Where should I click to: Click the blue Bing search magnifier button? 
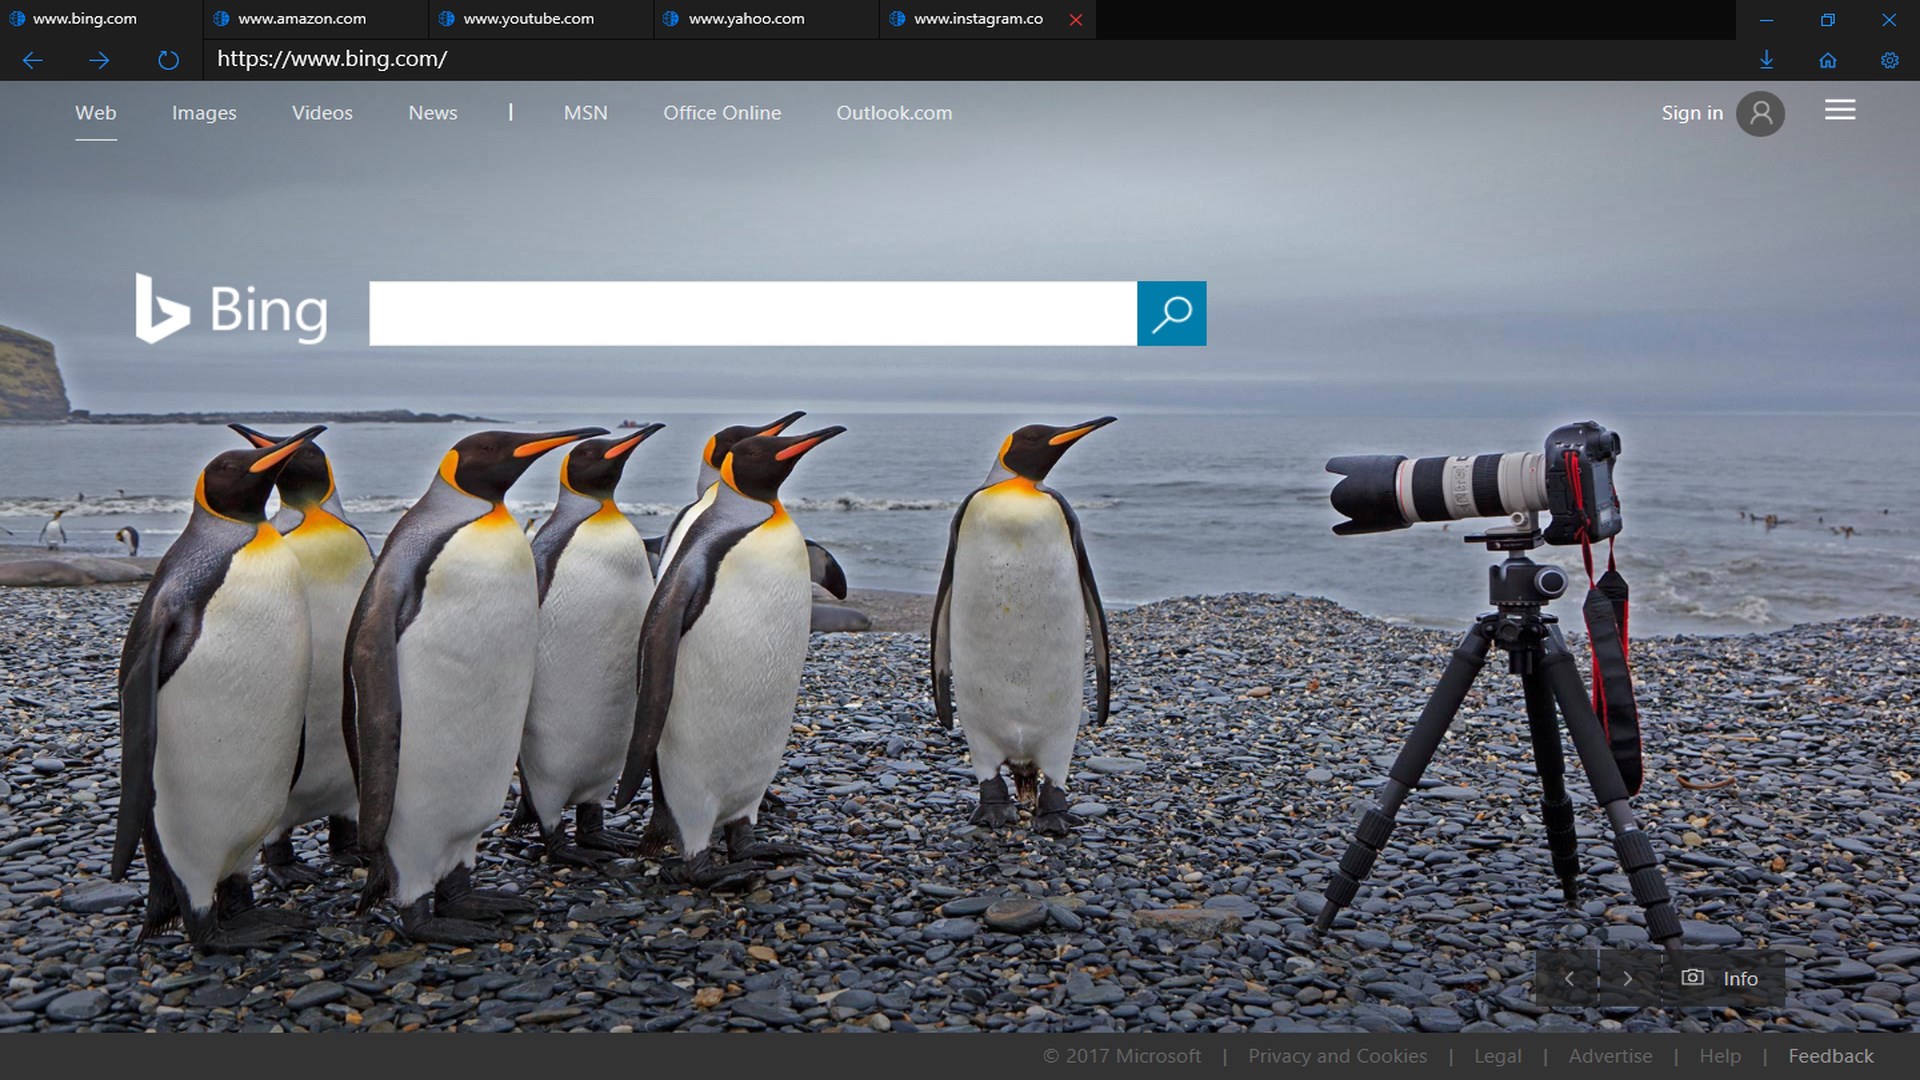pos(1171,313)
